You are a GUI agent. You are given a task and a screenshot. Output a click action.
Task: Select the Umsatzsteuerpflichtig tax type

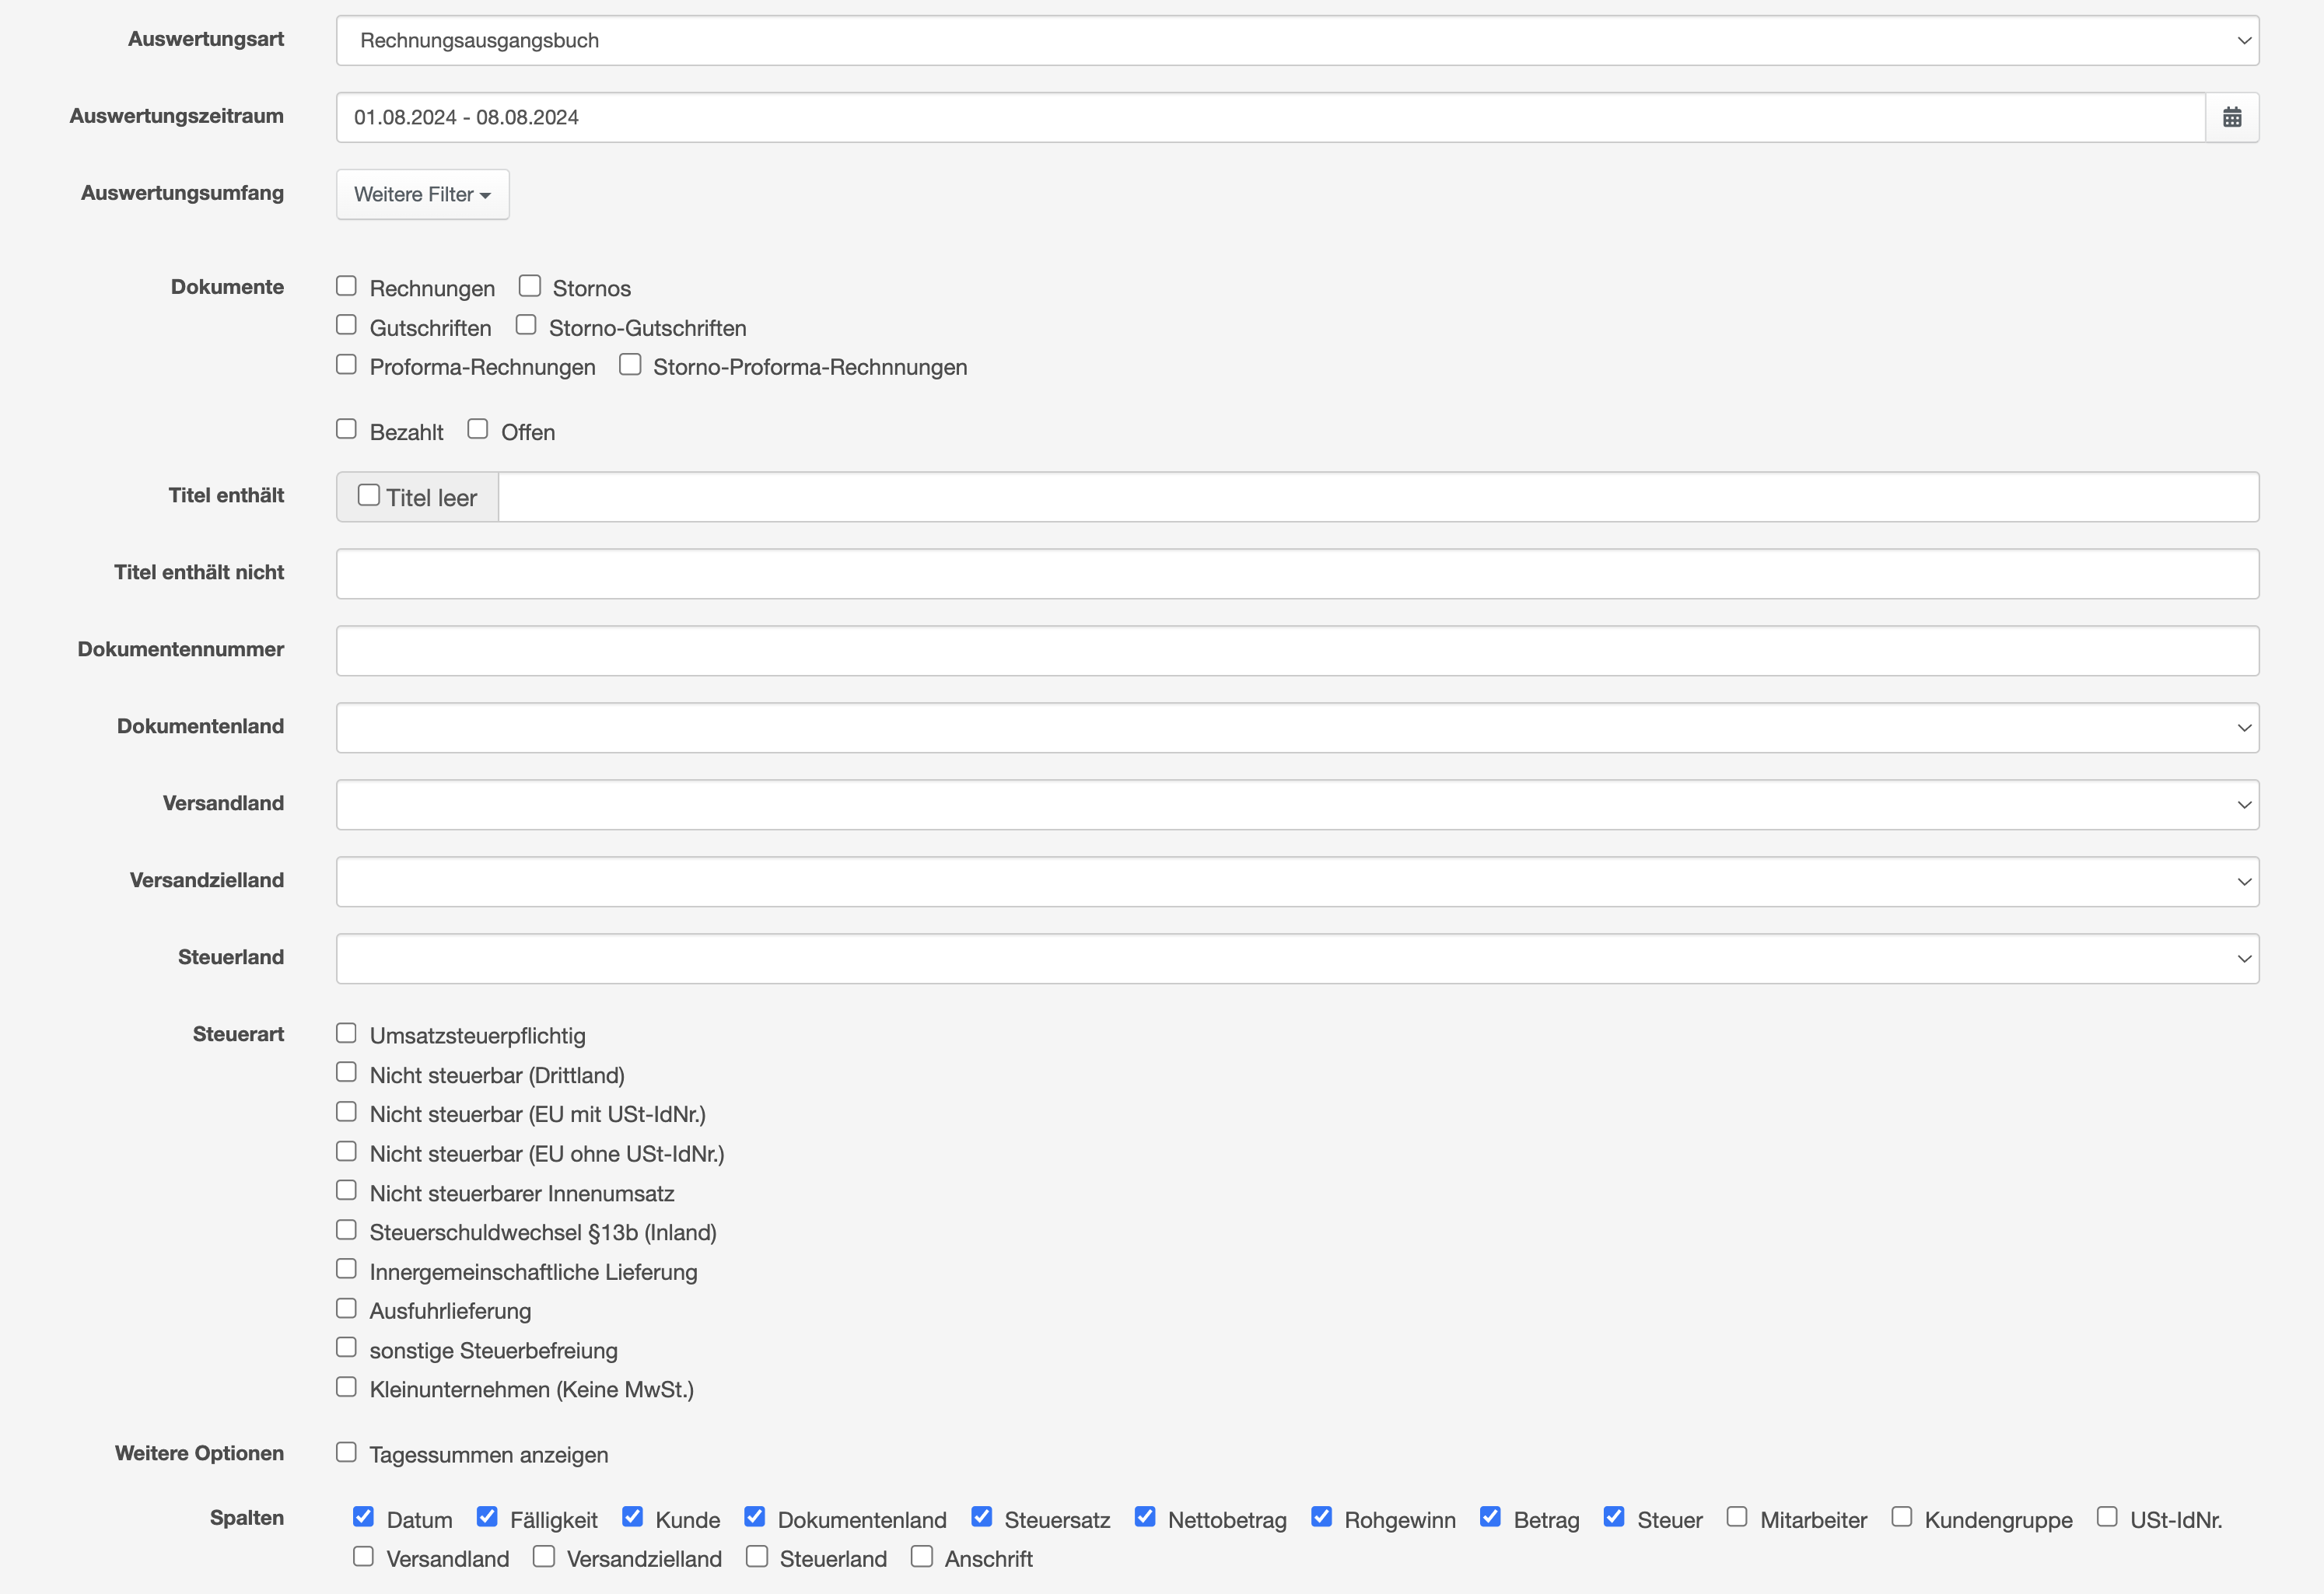[x=346, y=1033]
